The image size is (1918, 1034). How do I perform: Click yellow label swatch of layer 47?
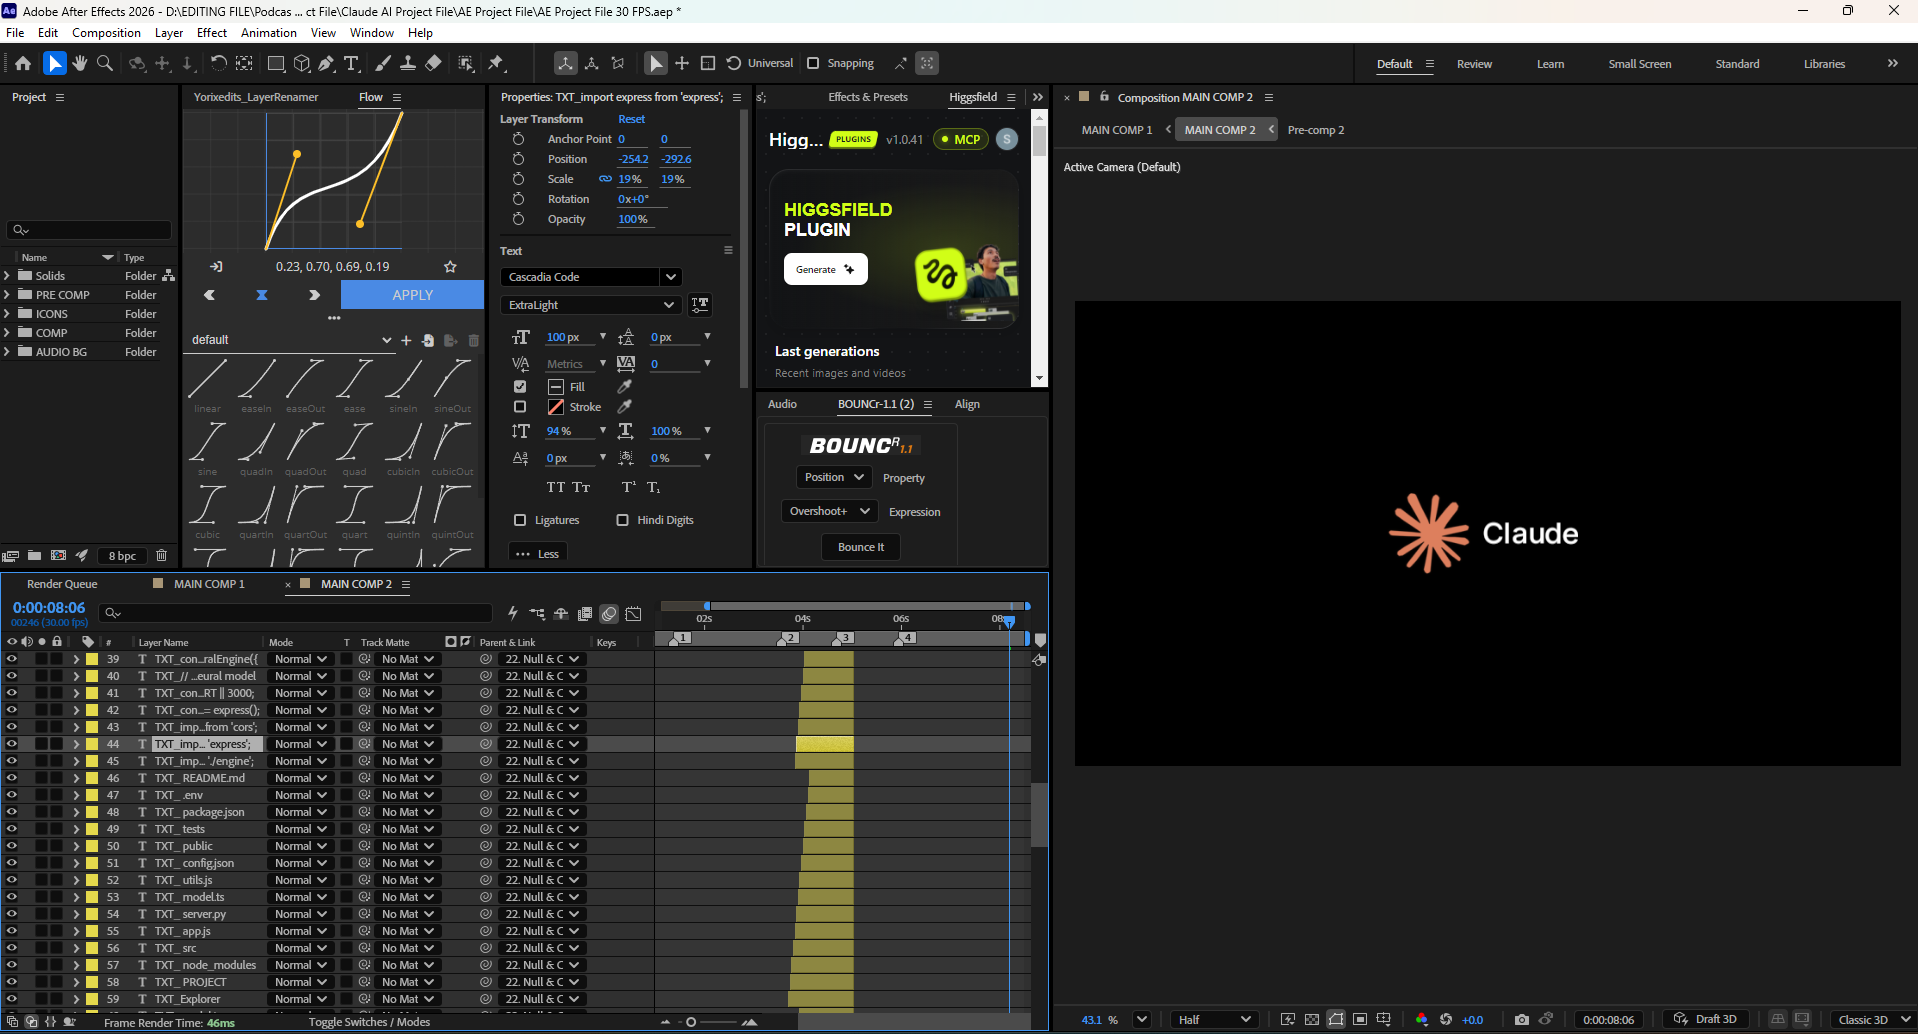(92, 795)
